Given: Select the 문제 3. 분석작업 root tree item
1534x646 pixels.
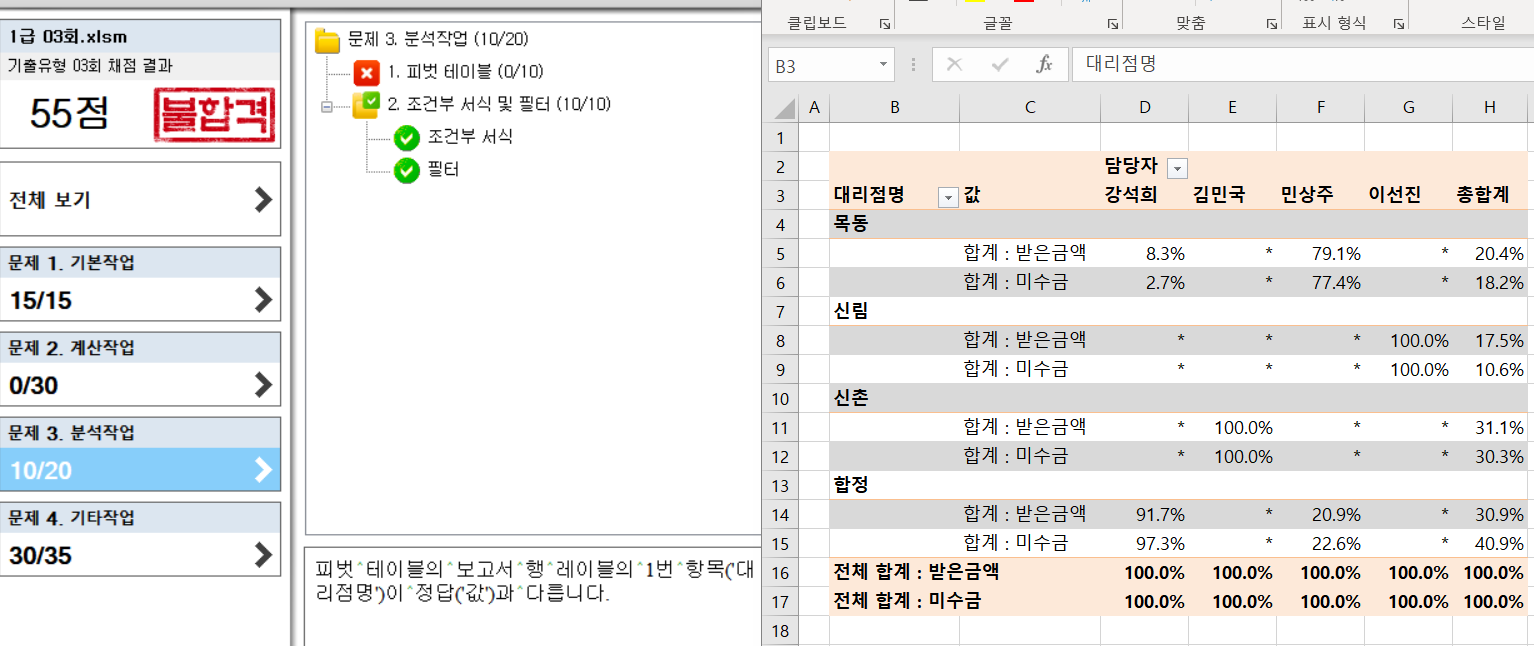Looking at the screenshot, I should (x=437, y=40).
